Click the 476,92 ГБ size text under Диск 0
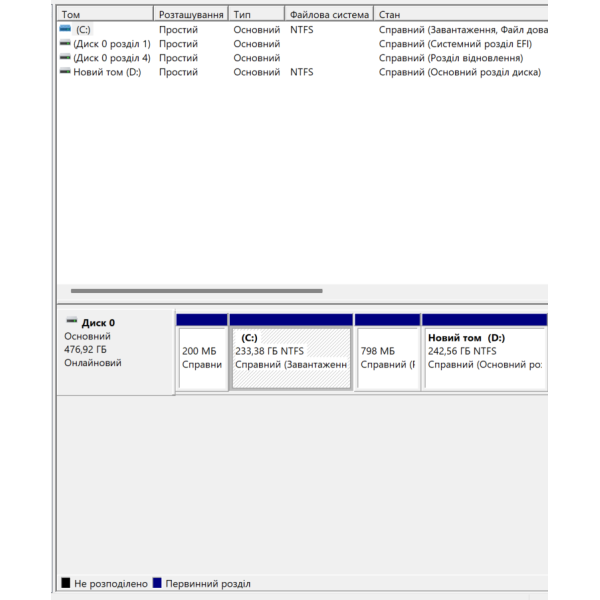Image resolution: width=600 pixels, height=600 pixels. 85,349
